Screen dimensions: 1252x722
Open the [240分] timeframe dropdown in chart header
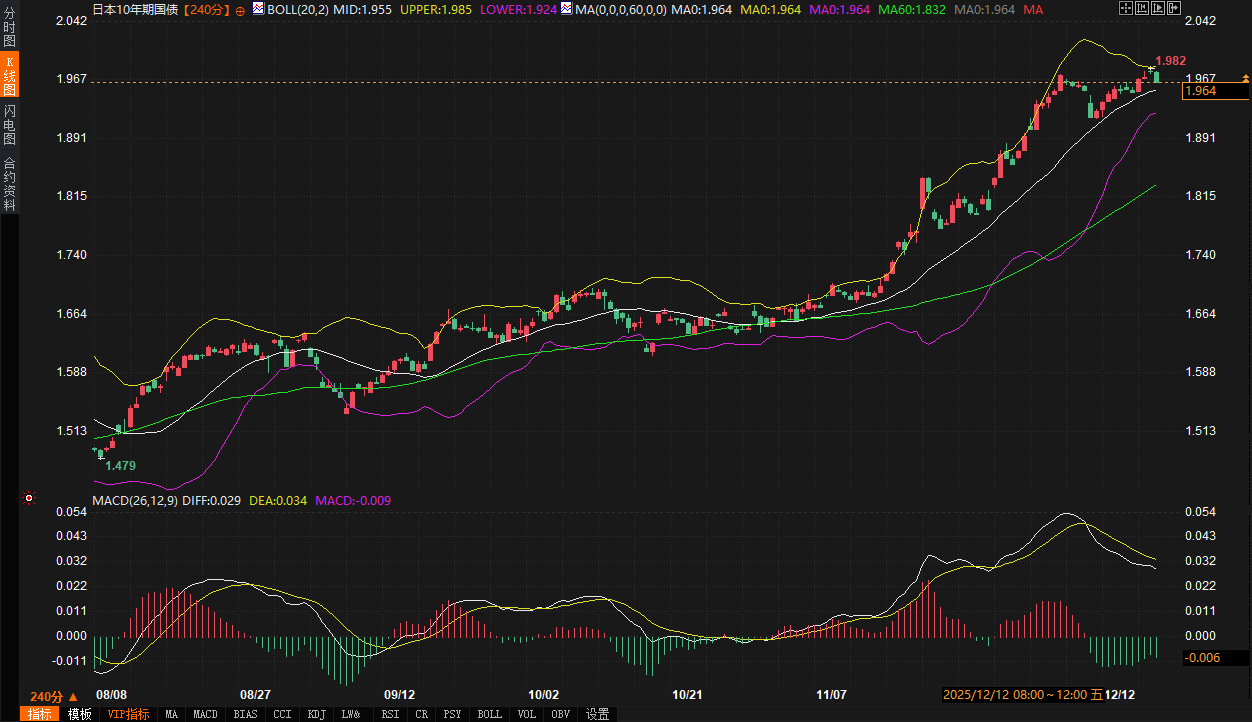[x=208, y=9]
